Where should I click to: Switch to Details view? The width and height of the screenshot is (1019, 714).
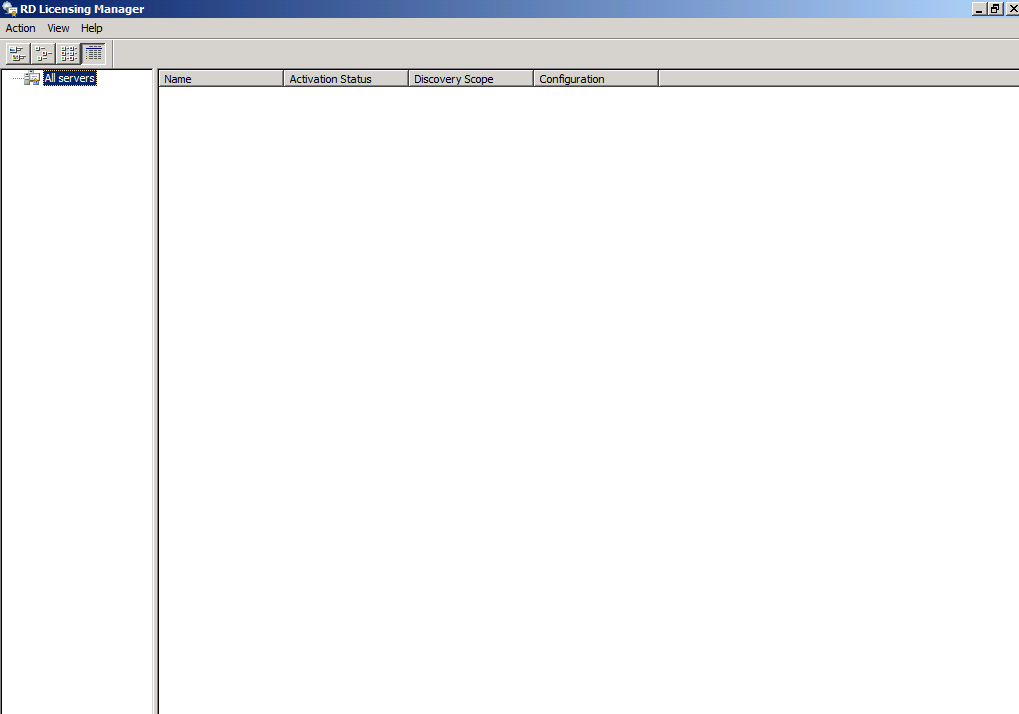(x=94, y=53)
